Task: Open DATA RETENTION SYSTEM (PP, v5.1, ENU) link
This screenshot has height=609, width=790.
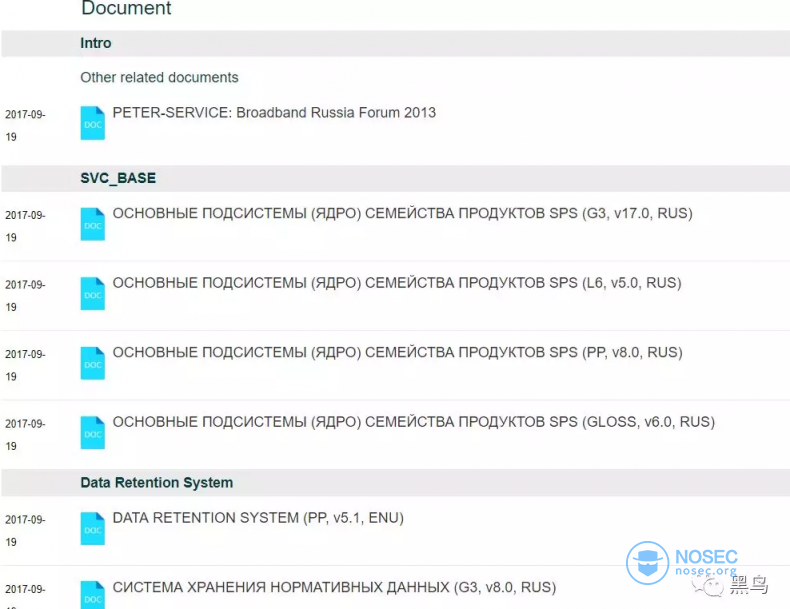Action: [x=258, y=518]
